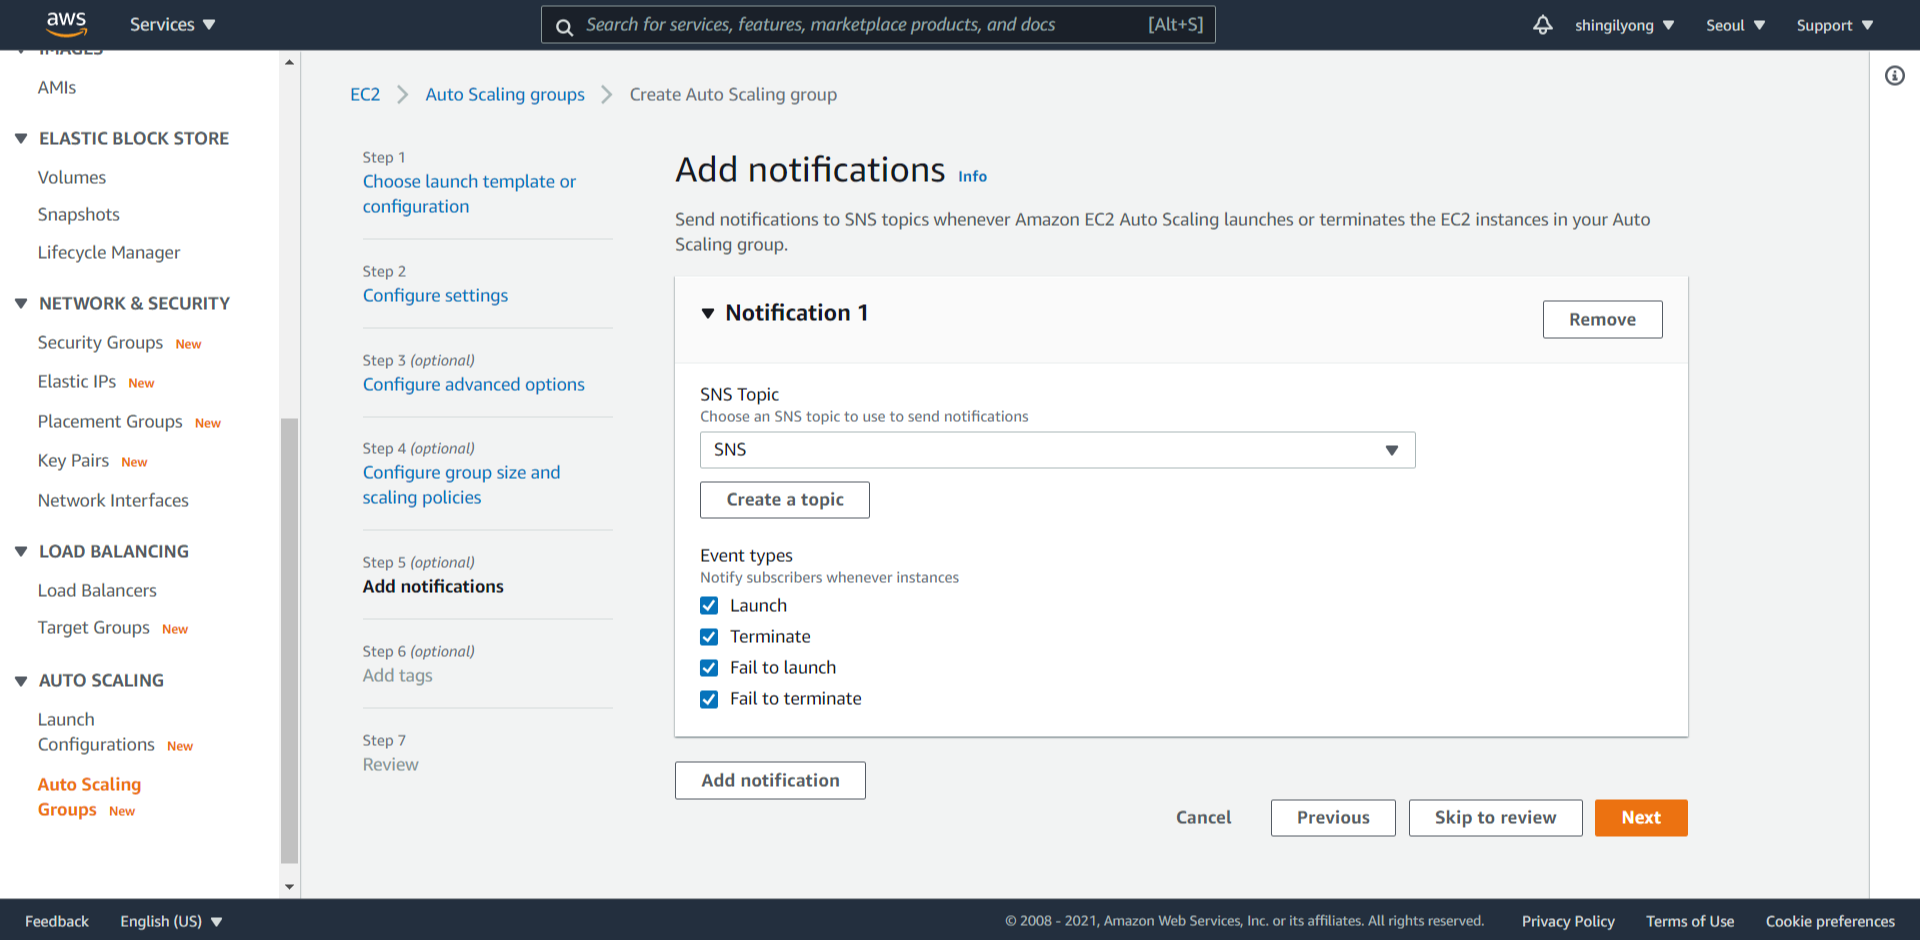
Task: Open the notifications bell icon
Action: [1542, 25]
